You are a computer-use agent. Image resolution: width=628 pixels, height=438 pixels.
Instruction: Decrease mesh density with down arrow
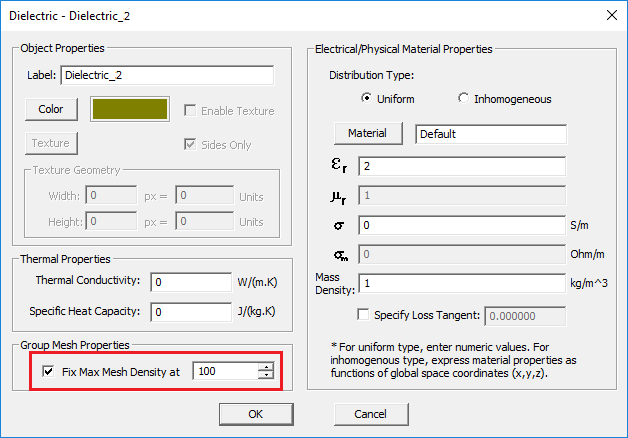(x=265, y=377)
